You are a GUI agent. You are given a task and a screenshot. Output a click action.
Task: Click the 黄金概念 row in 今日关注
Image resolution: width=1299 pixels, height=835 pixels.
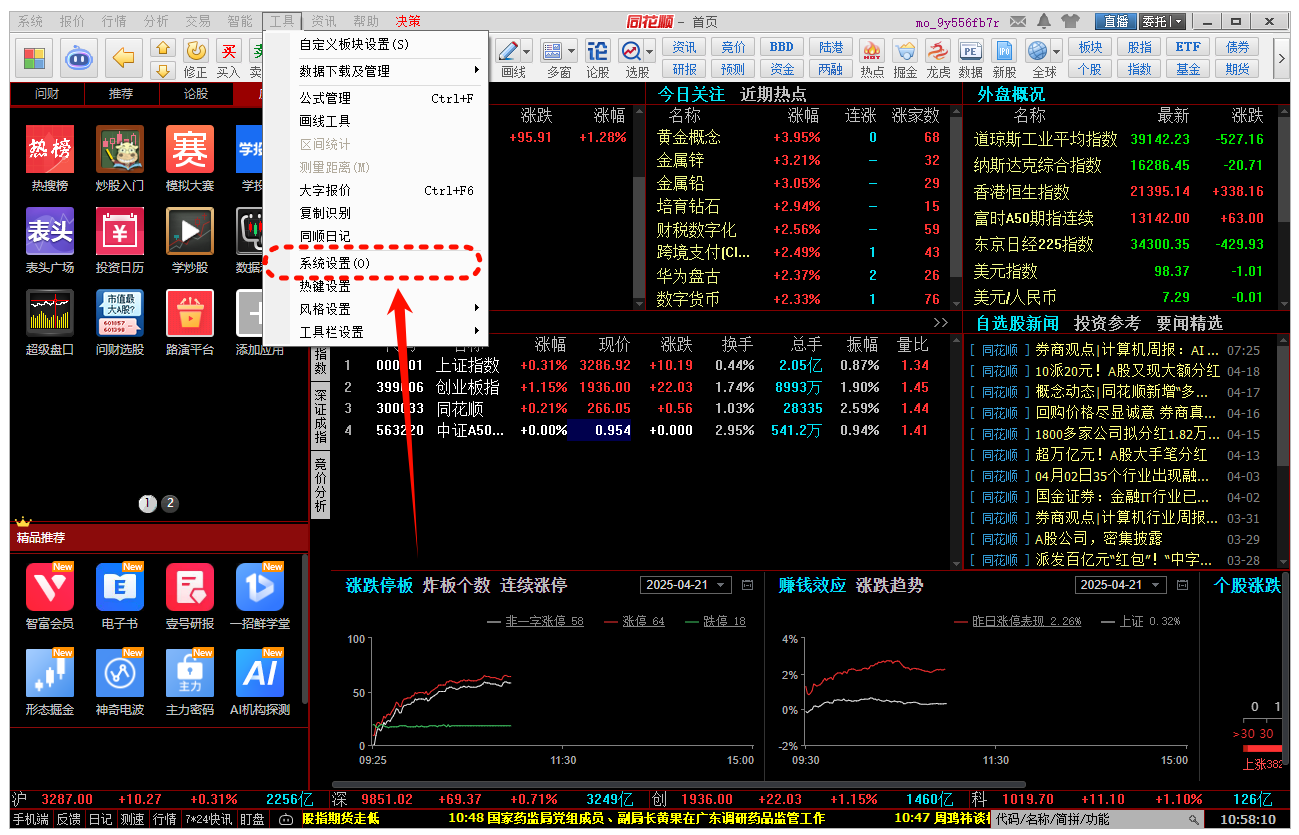pyautogui.click(x=799, y=138)
